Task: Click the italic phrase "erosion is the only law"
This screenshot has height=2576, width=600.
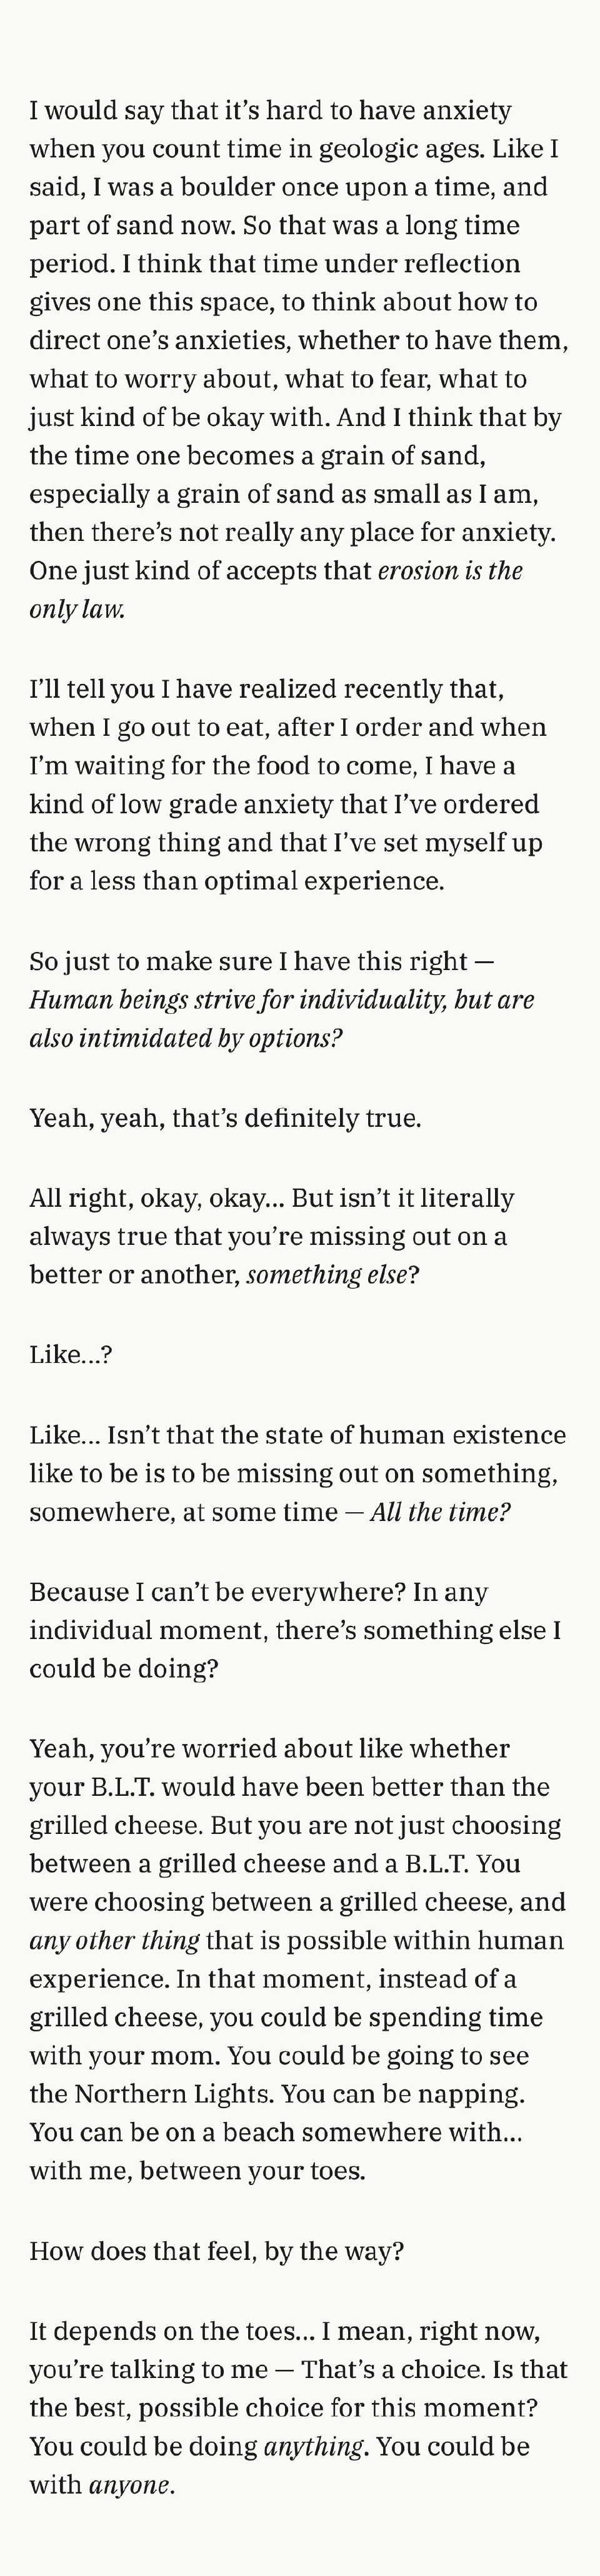Action: click(x=449, y=571)
